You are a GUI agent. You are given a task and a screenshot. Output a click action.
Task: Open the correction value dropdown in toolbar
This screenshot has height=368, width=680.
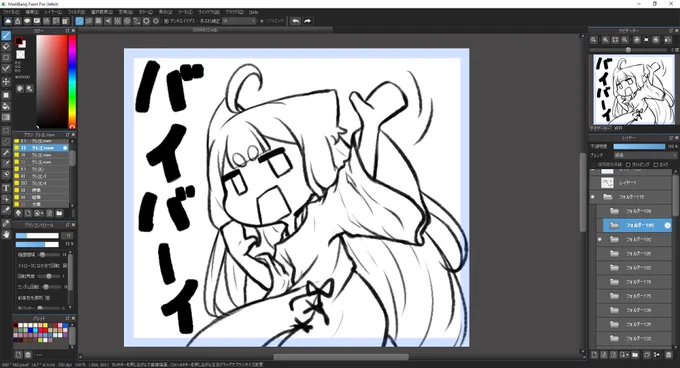click(239, 21)
